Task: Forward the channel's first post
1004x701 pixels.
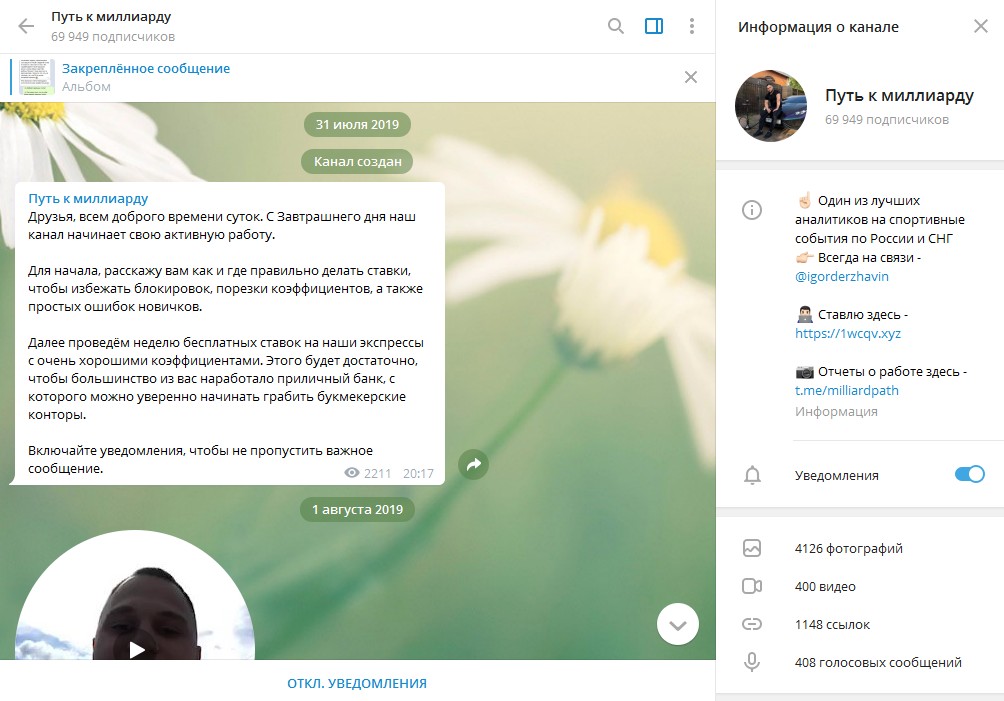Action: pos(473,465)
